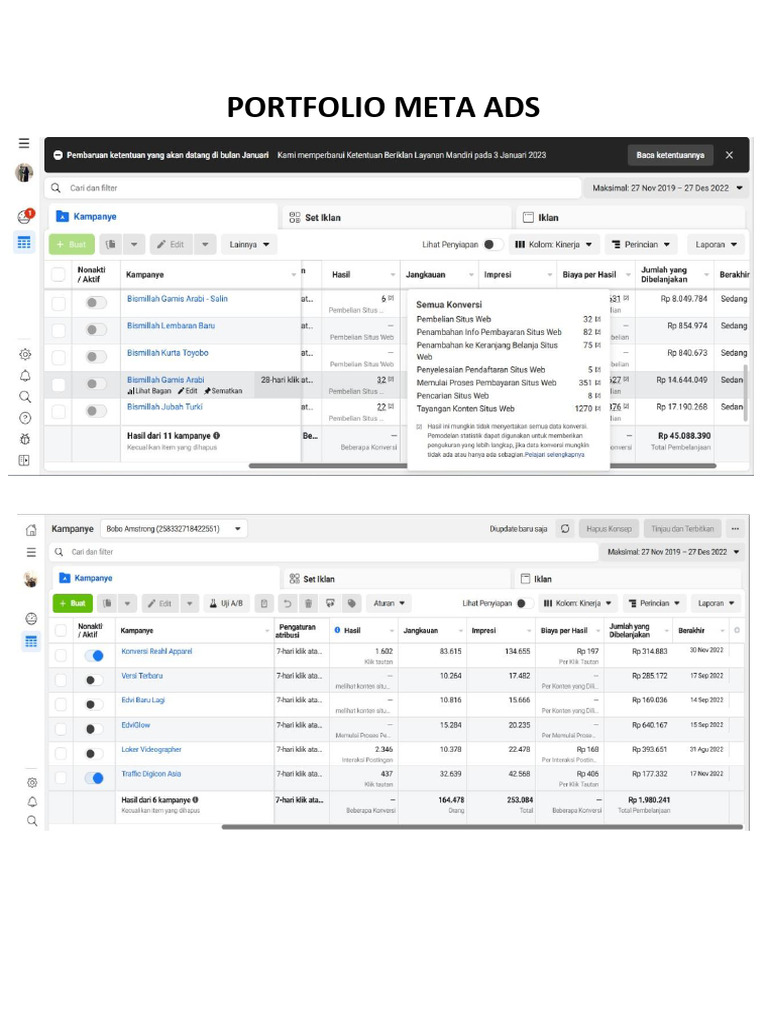Open hamburger menu beside the policy update banner
Image resolution: width=768 pixels, height=1024 pixels.
[24, 143]
